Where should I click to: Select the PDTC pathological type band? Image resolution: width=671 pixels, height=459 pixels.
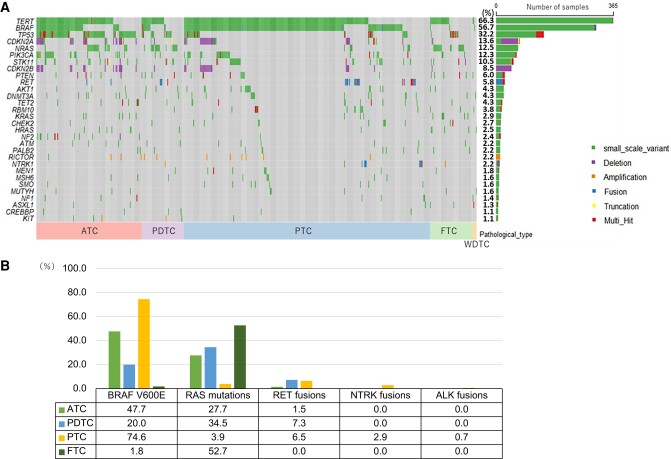tap(163, 231)
